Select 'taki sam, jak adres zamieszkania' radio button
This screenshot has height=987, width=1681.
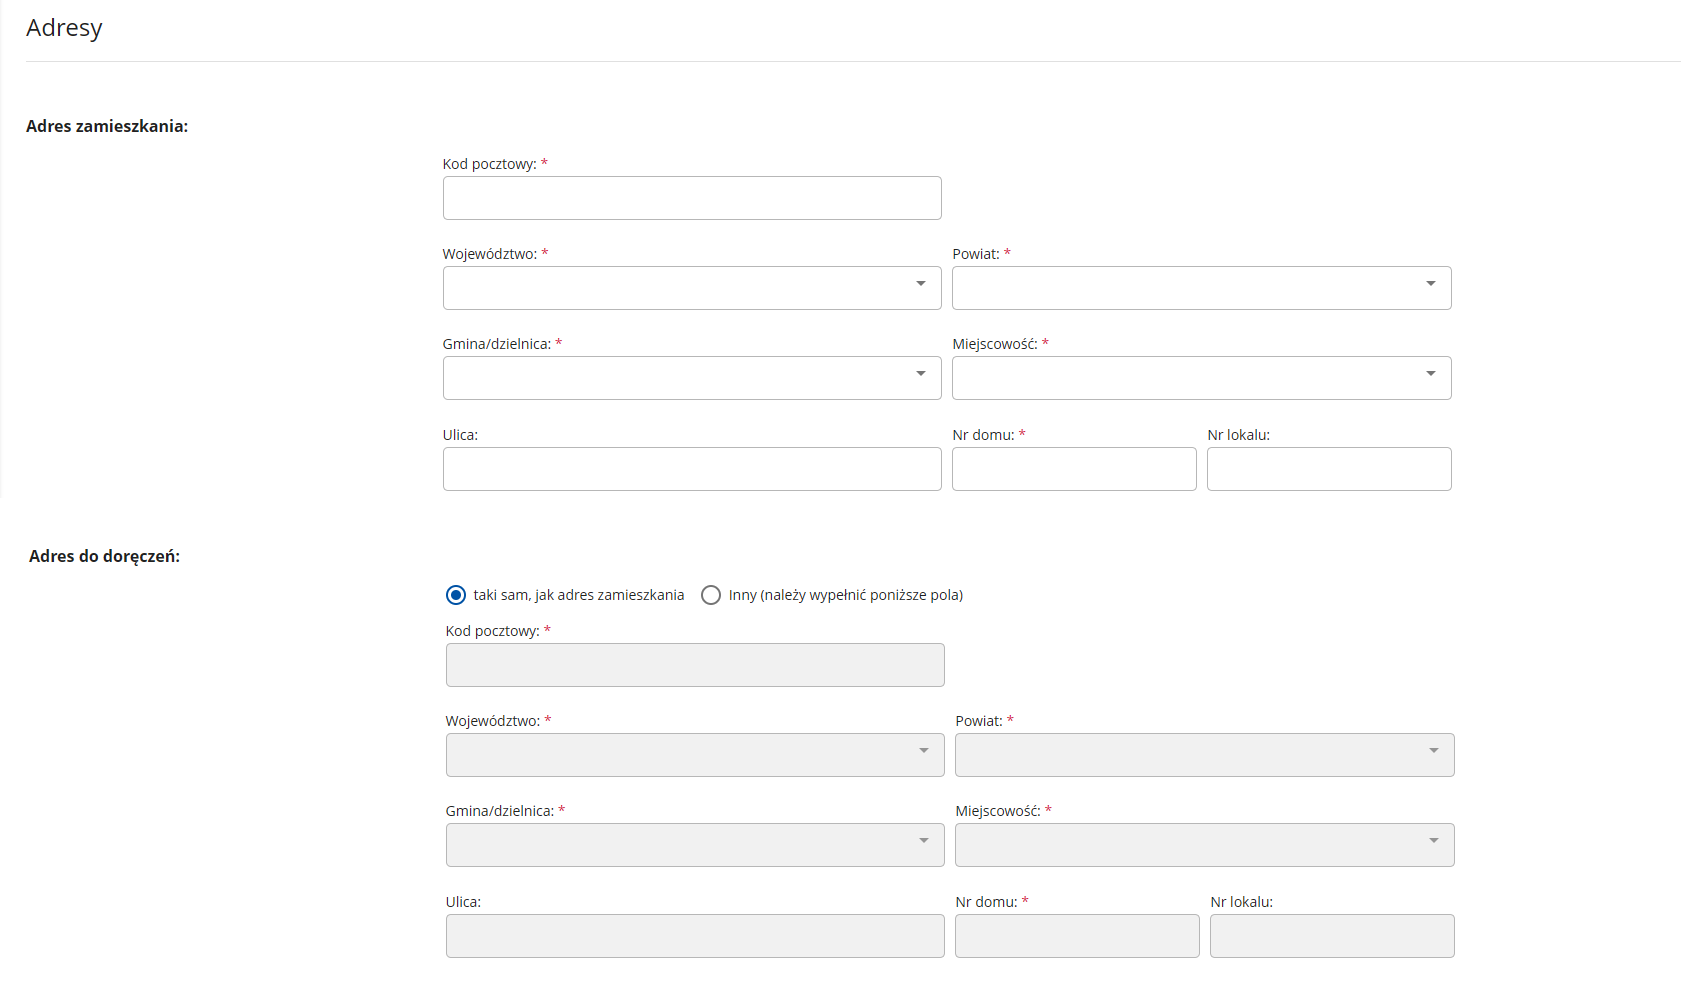(456, 595)
